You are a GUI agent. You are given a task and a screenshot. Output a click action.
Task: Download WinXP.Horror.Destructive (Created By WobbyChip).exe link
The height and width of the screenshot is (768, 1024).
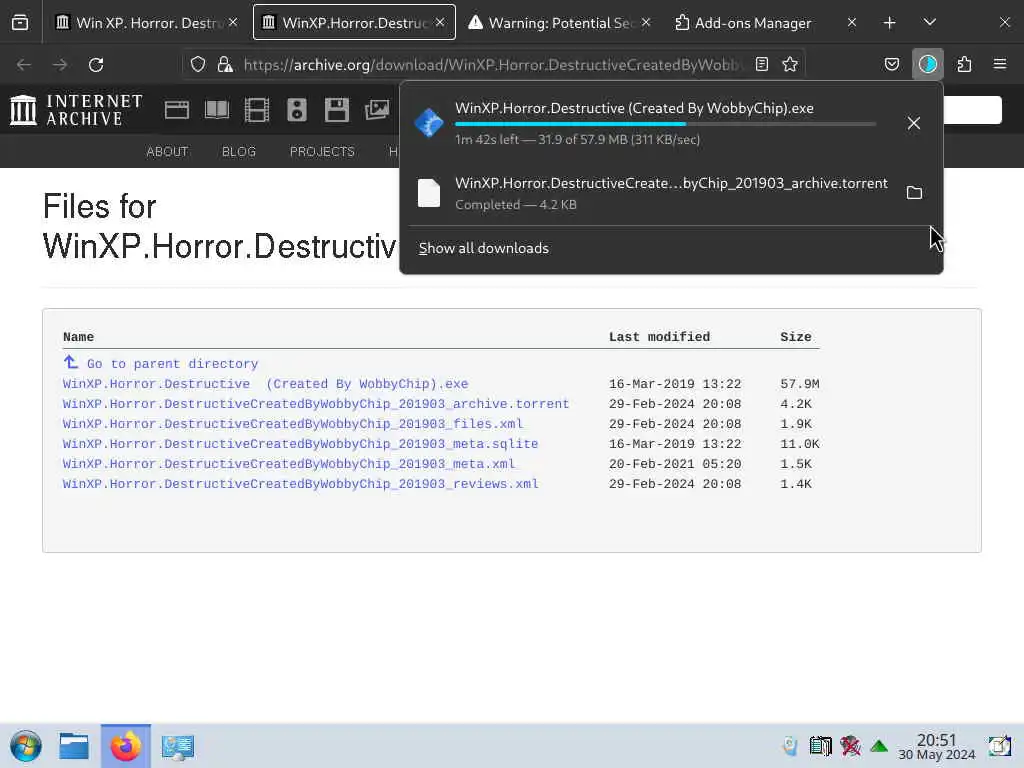(265, 384)
